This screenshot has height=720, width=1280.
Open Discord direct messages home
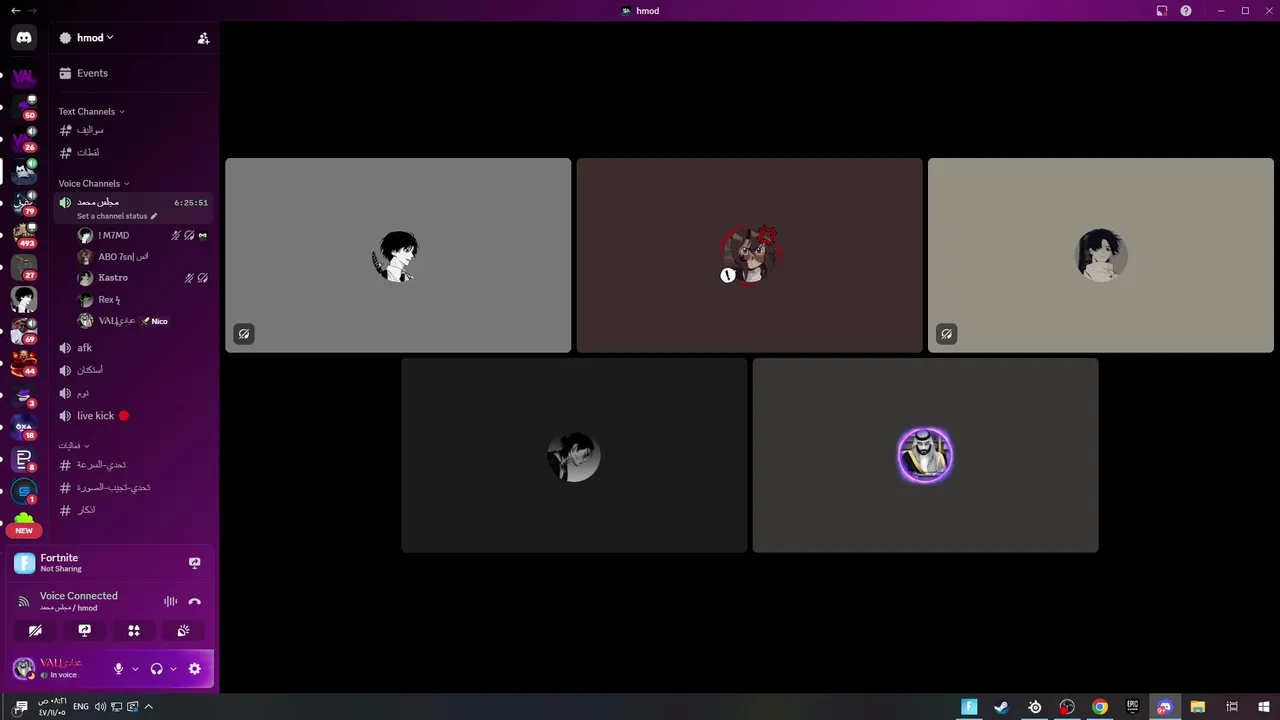[x=24, y=38]
